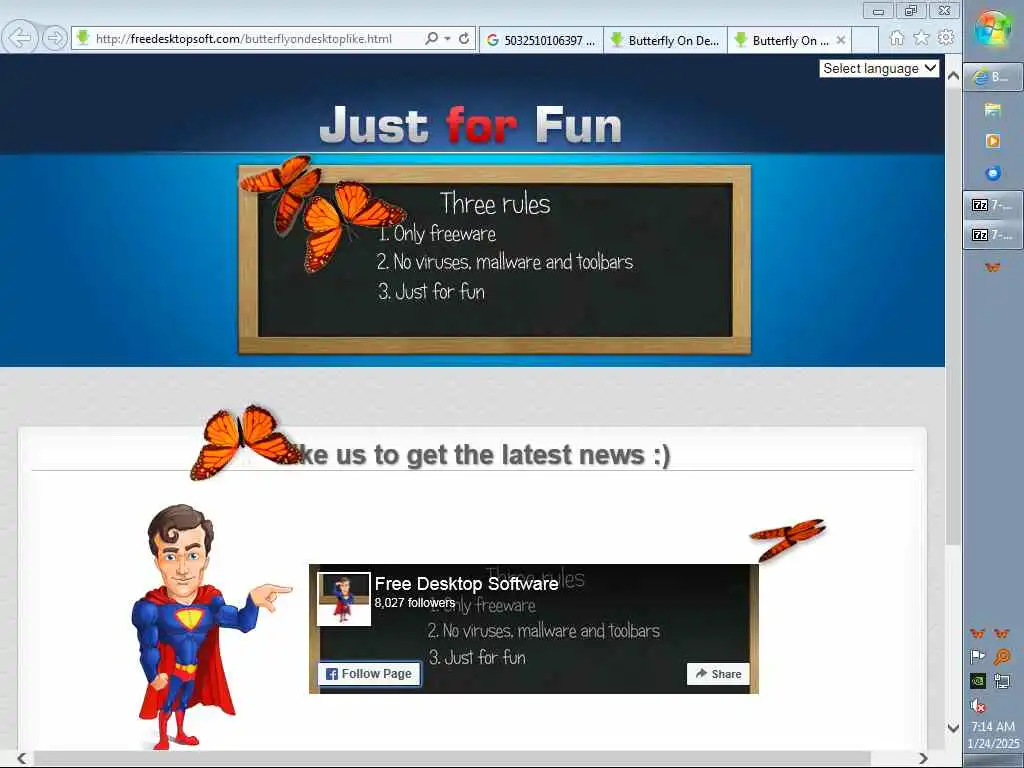Go back with the browser Back arrow
Screen dimensions: 1024x768
pos(20,38)
